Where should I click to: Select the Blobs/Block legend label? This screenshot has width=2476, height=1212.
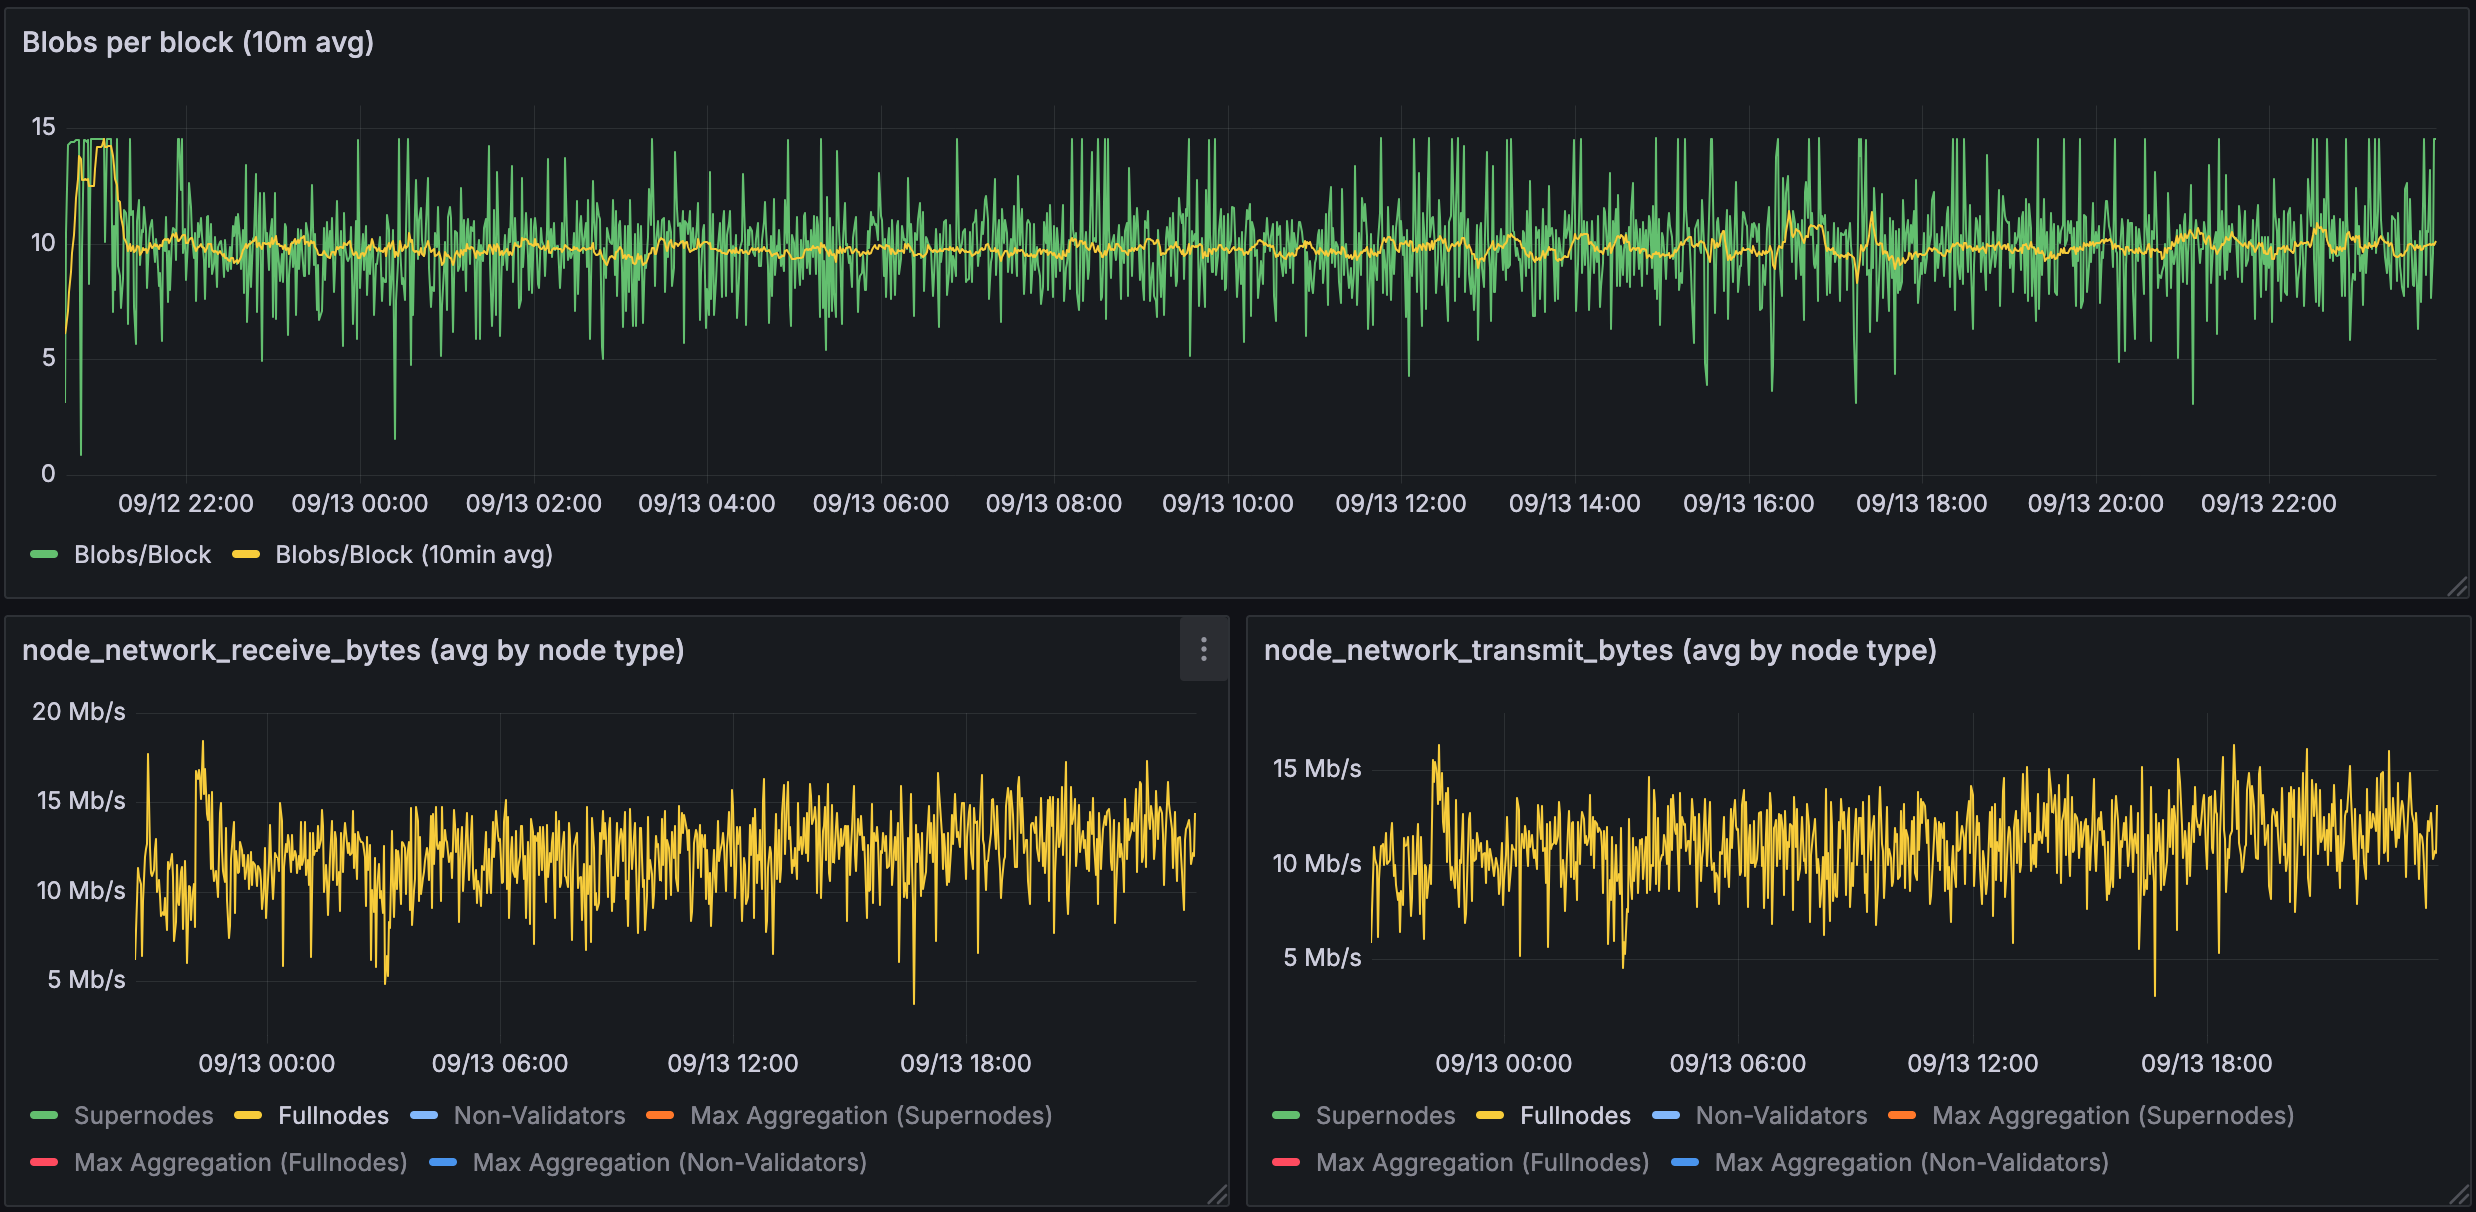pos(143,553)
